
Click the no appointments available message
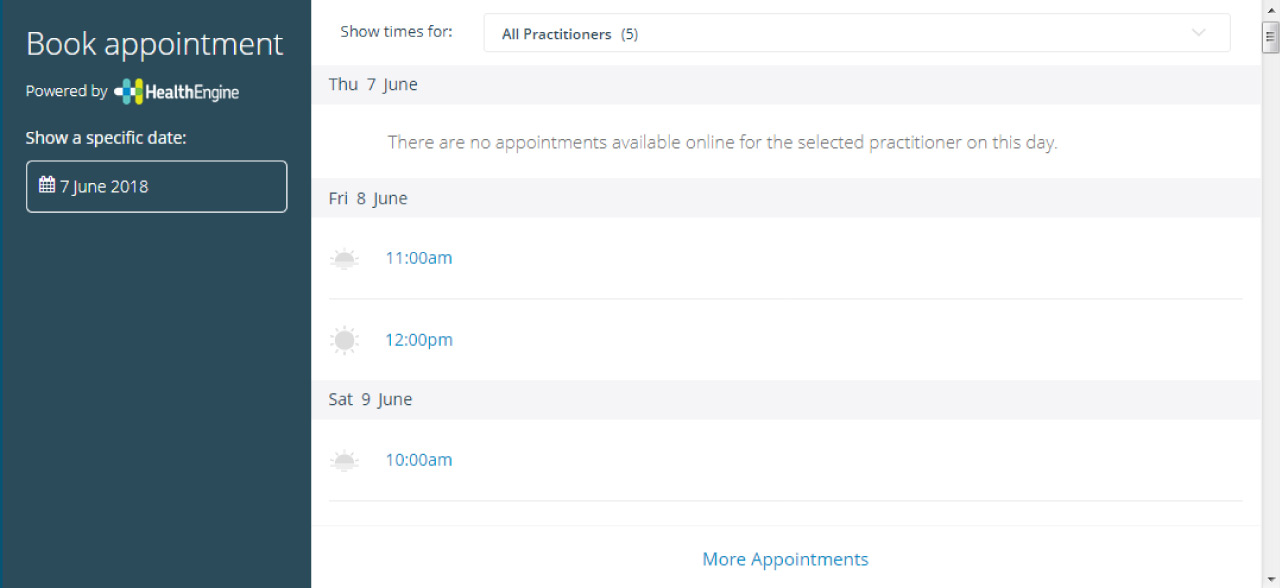coord(722,142)
